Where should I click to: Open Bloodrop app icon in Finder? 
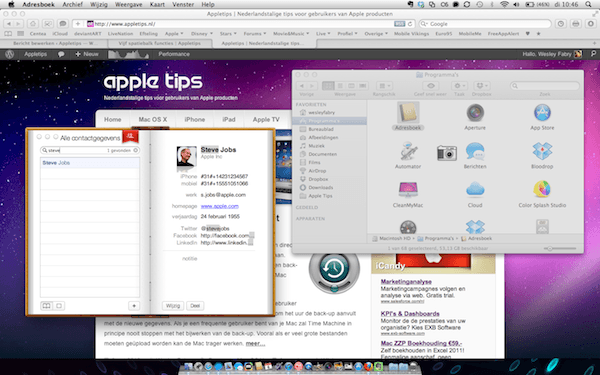(x=542, y=151)
